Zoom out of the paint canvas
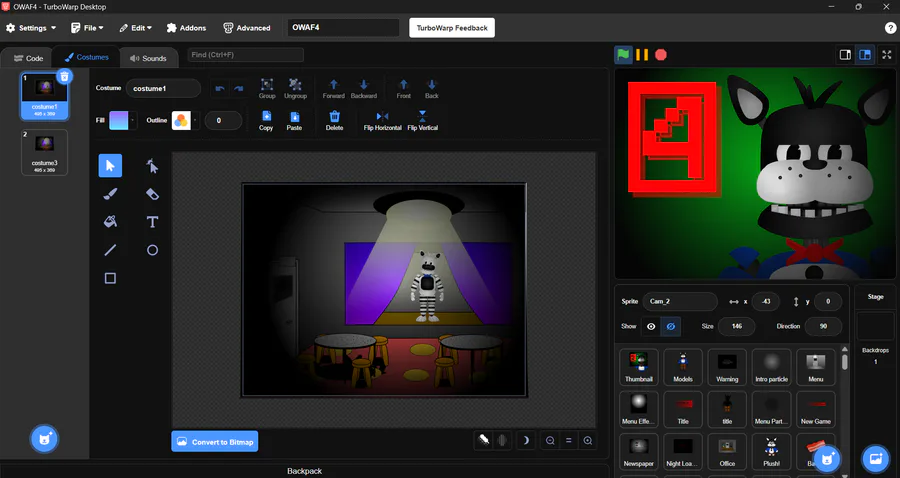Viewport: 900px width, 478px height. 550,441
